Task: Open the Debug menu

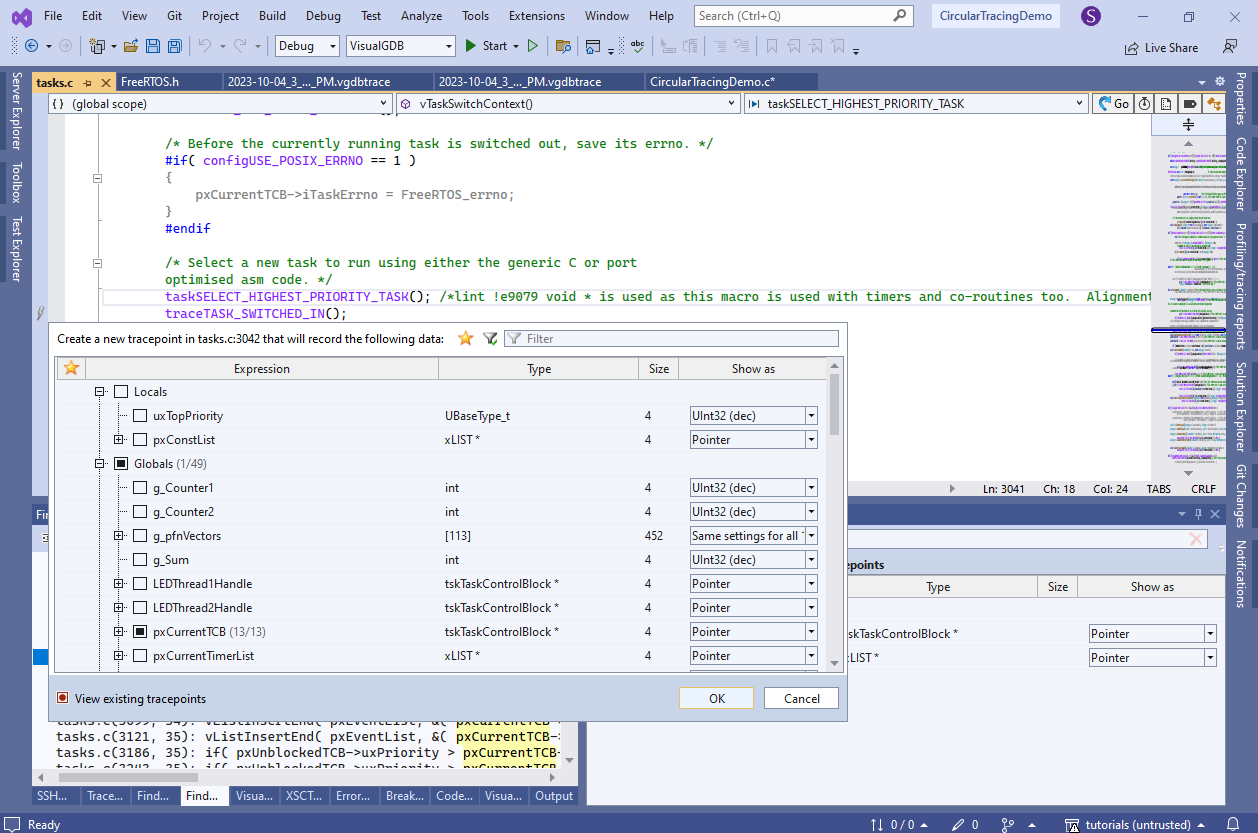Action: click(323, 16)
